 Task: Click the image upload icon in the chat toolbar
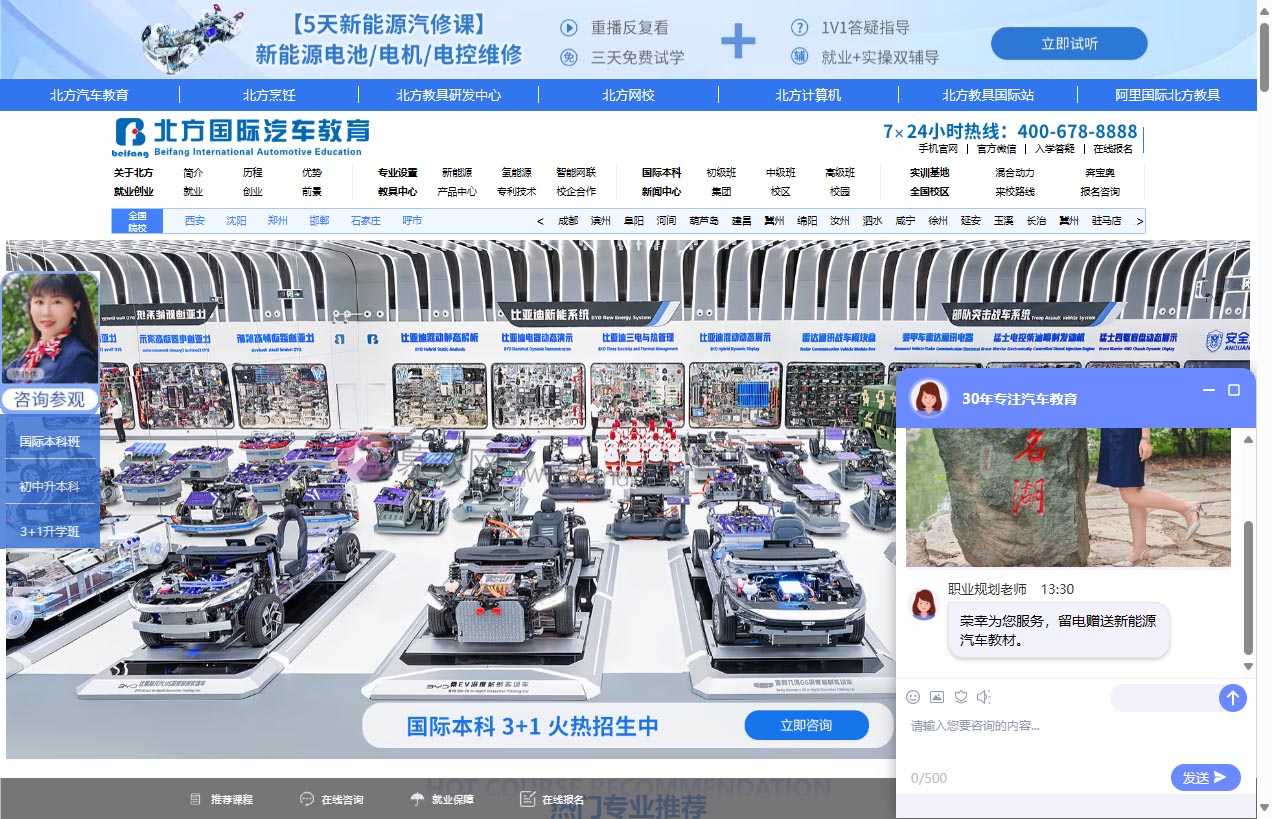[x=936, y=697]
